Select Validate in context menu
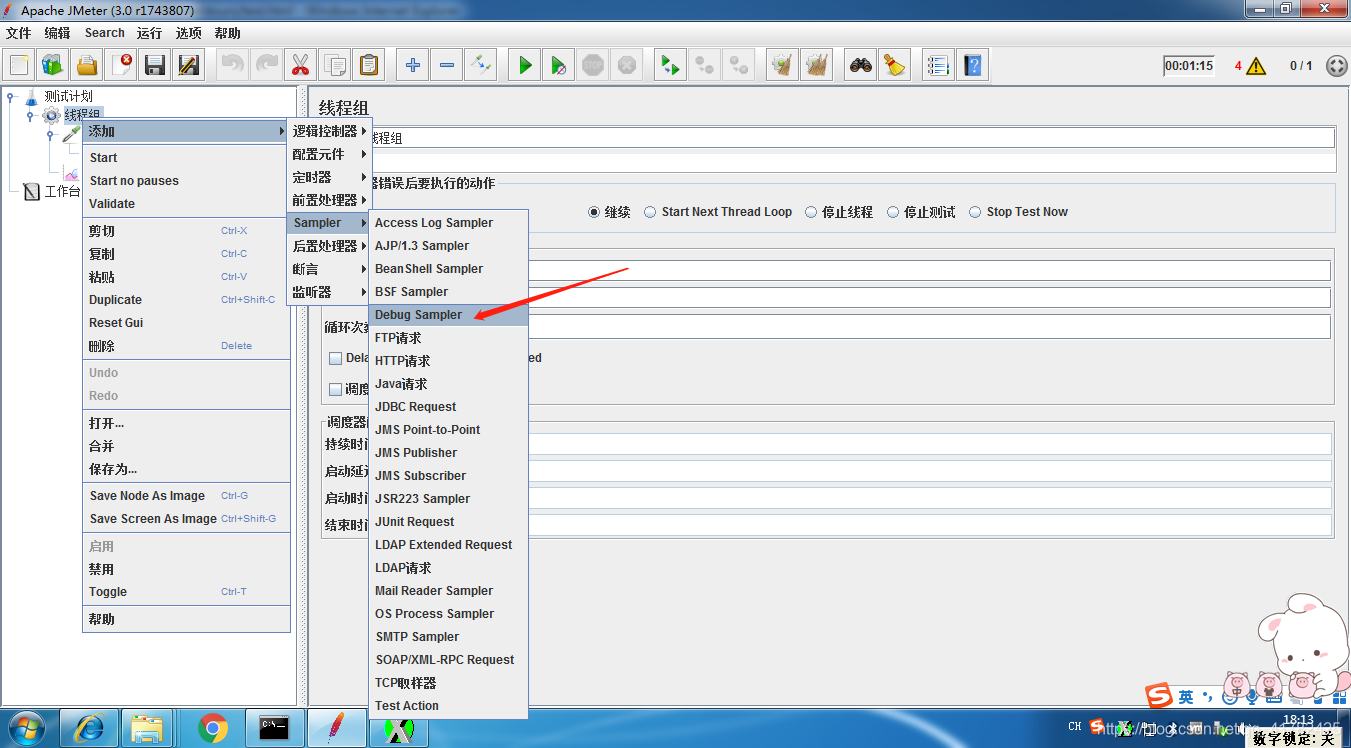 (x=186, y=204)
